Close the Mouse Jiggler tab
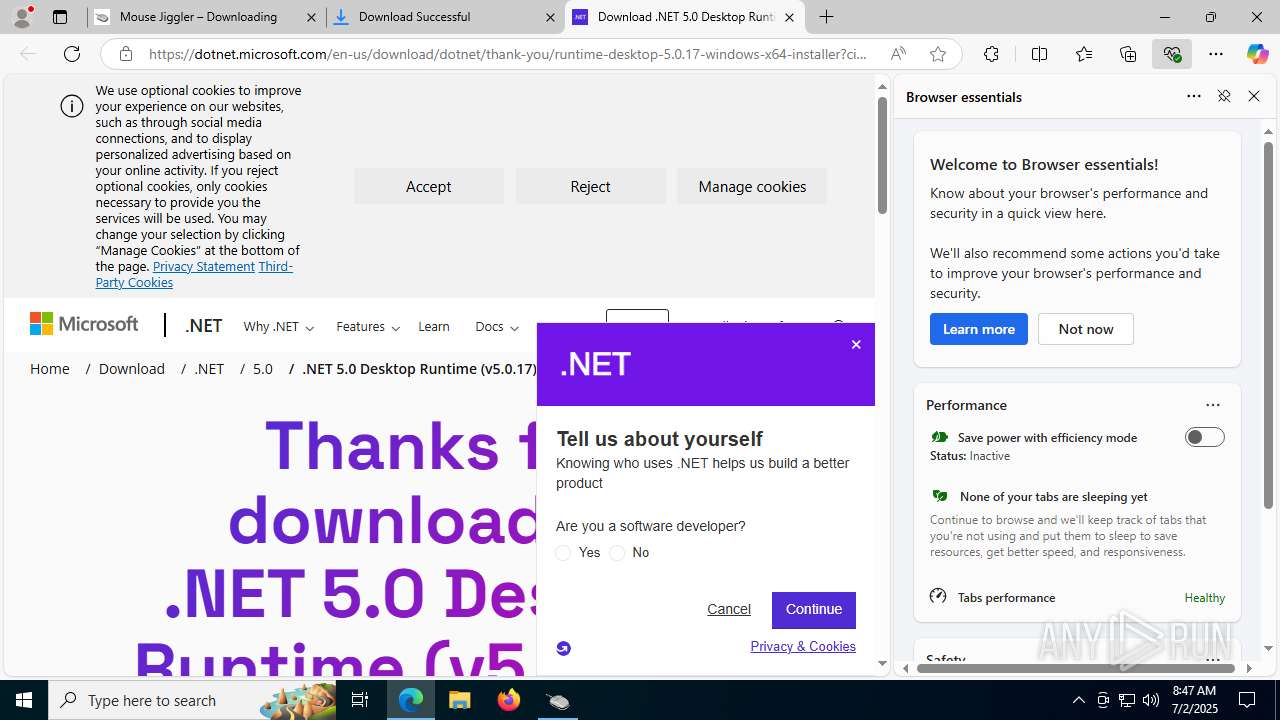 click(311, 17)
